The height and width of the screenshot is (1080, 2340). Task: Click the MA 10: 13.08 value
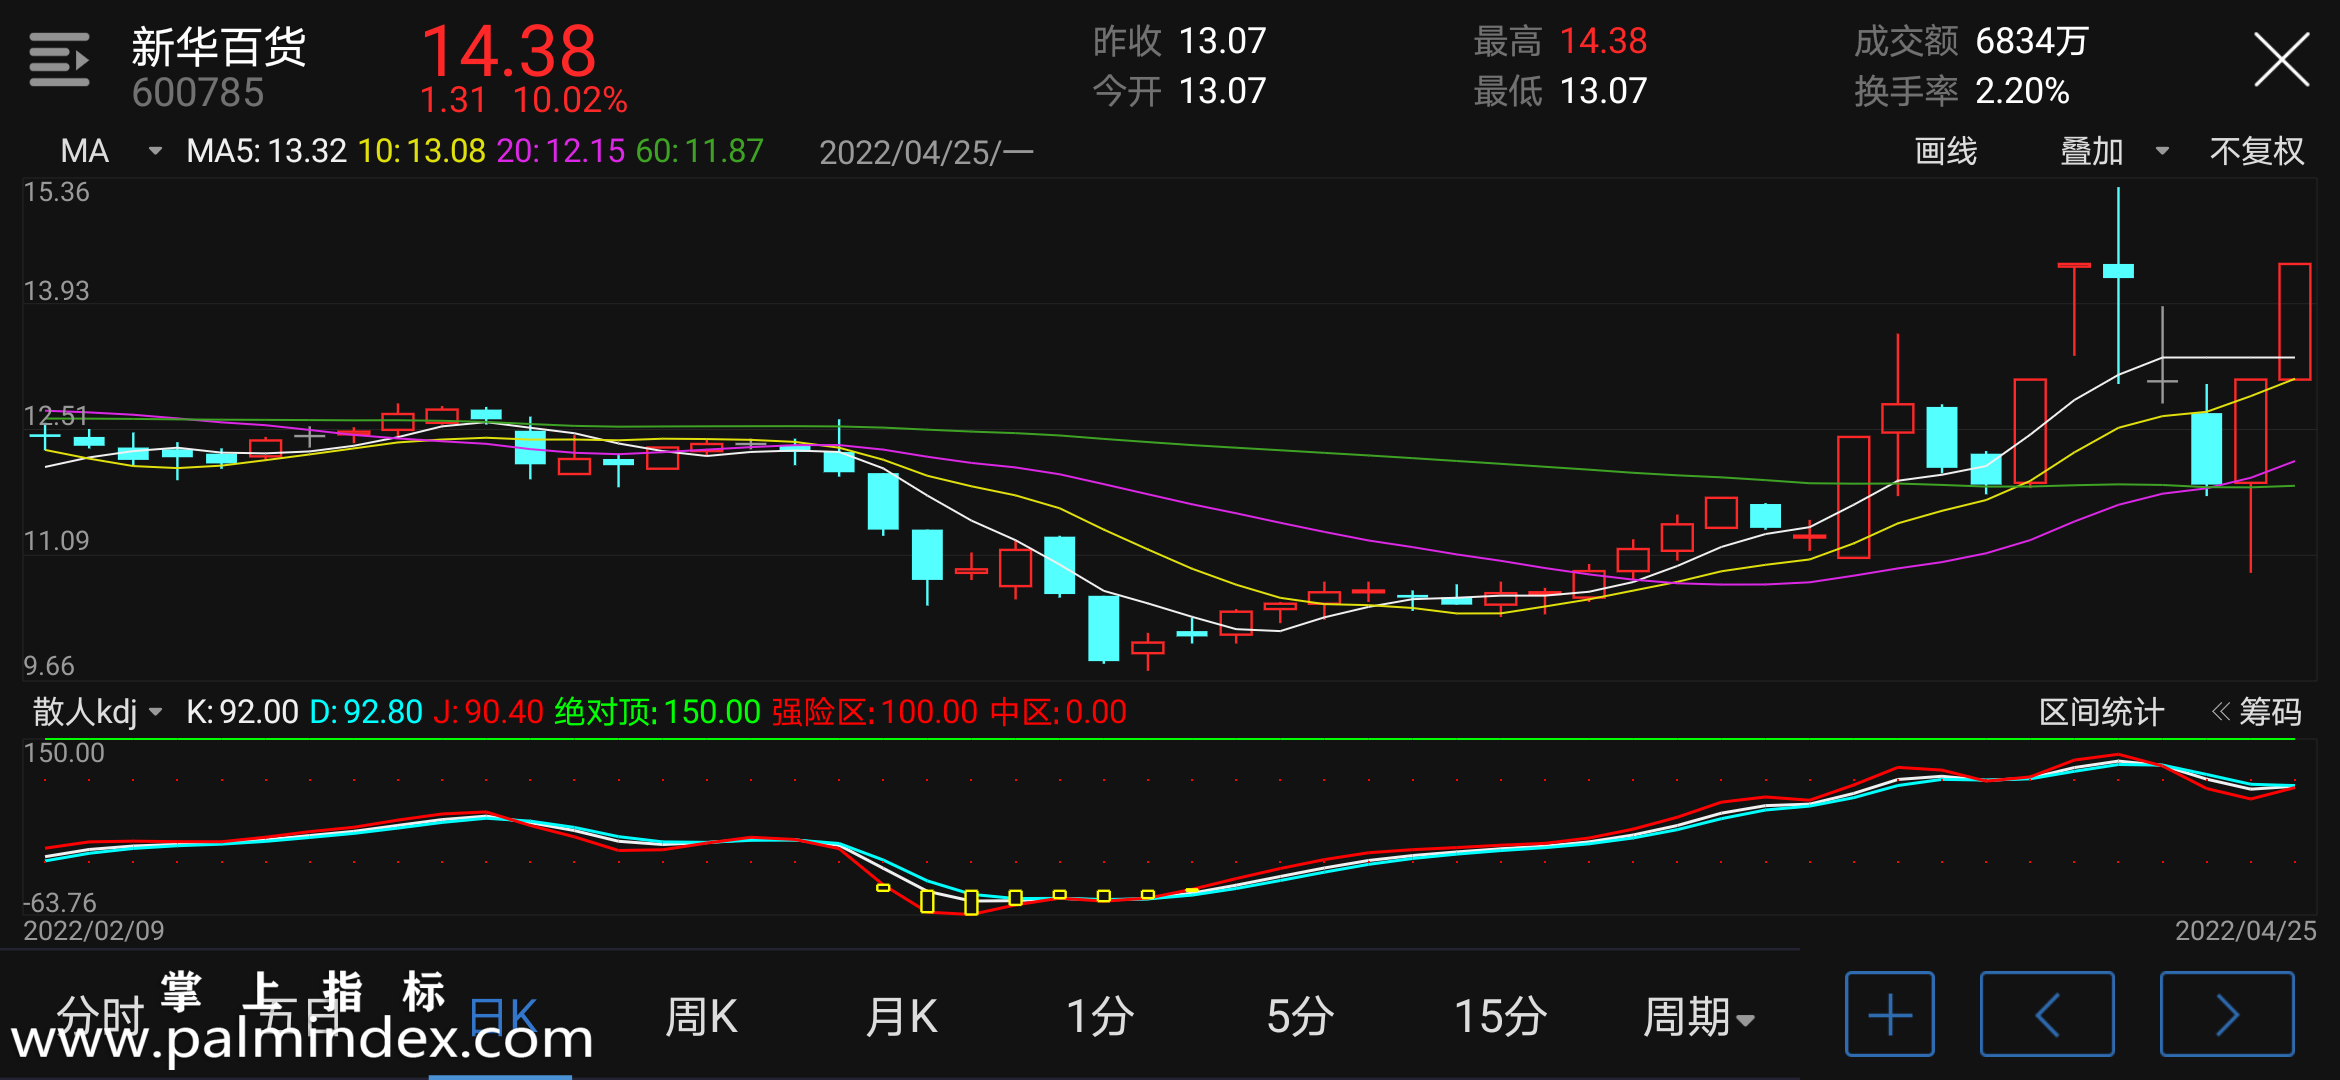tap(421, 151)
